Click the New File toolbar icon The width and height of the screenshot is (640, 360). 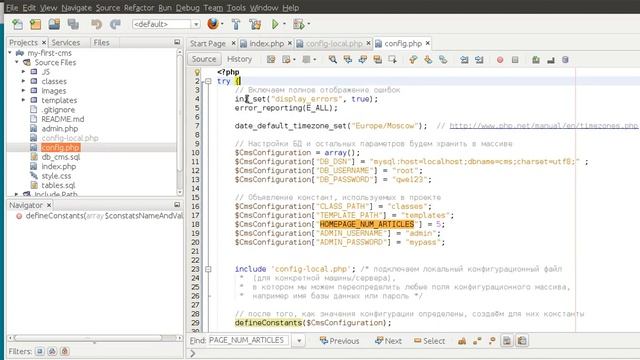tap(17, 24)
